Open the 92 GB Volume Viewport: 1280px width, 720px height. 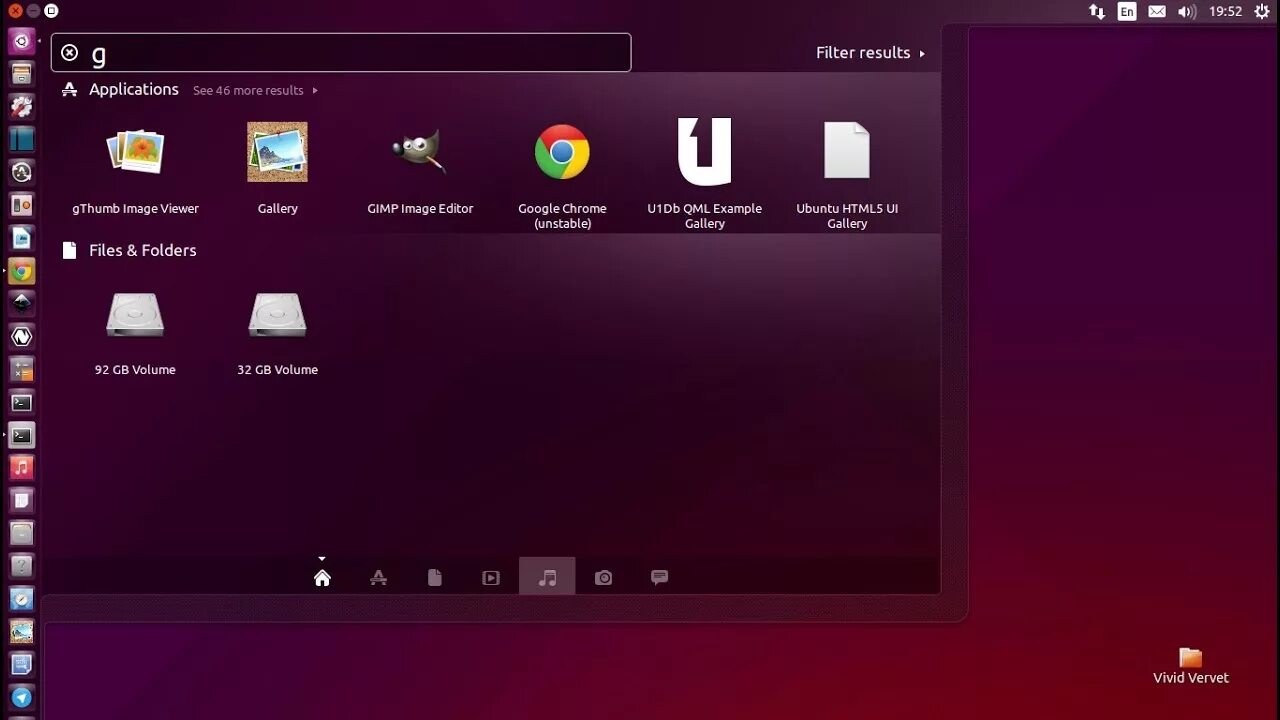pyautogui.click(x=135, y=332)
